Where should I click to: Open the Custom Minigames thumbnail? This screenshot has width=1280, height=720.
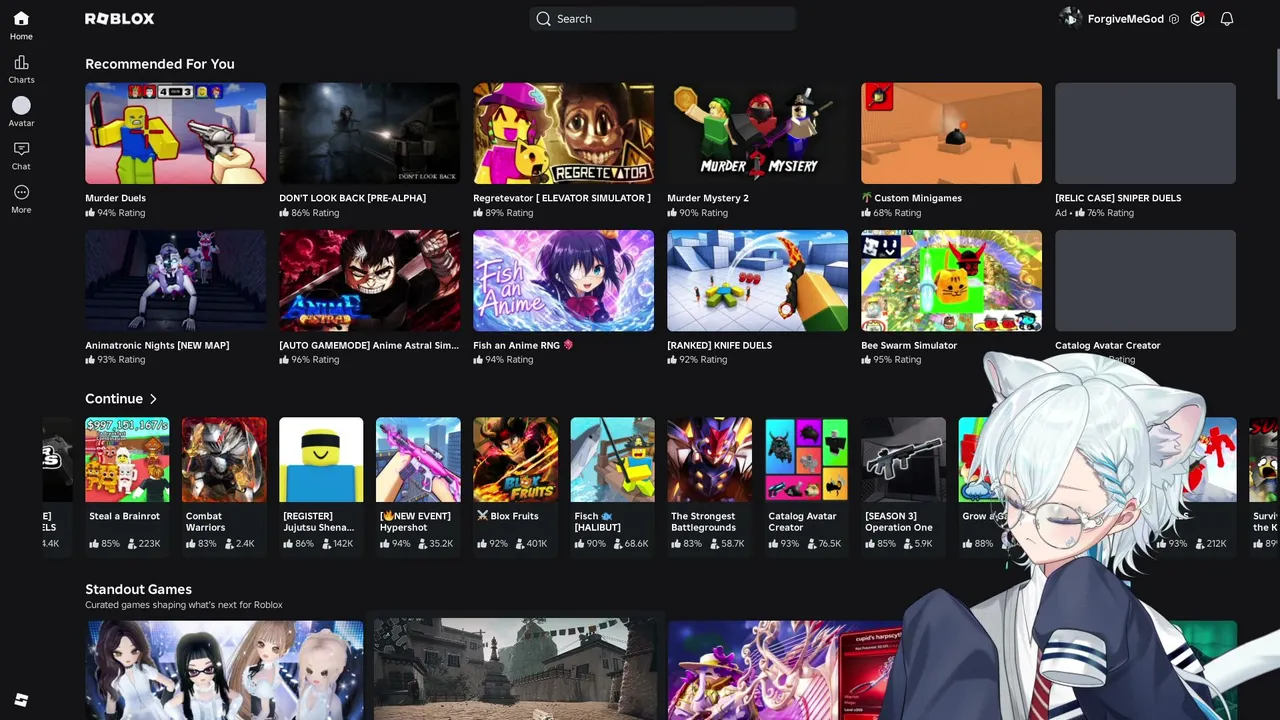(x=951, y=133)
